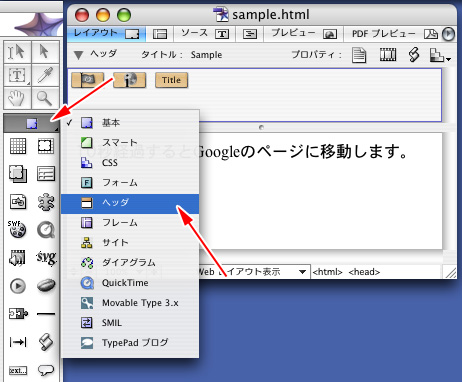Insert the round play button object
The width and height of the screenshot is (462, 382).
pos(17,286)
